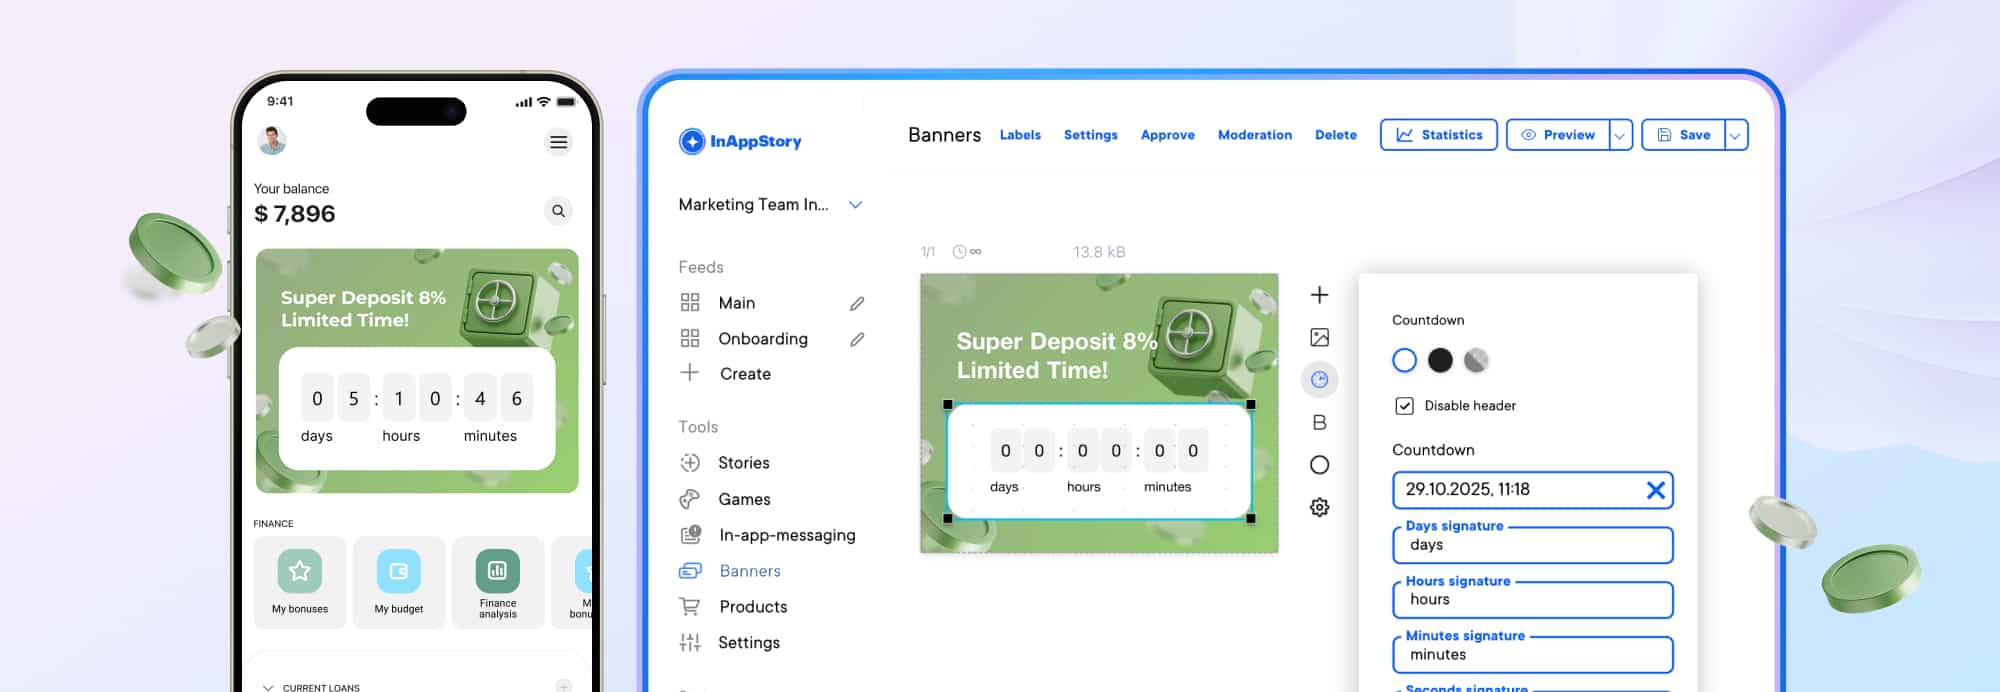The width and height of the screenshot is (2000, 692).
Task: Click the Stories sidebar label
Action: click(744, 463)
